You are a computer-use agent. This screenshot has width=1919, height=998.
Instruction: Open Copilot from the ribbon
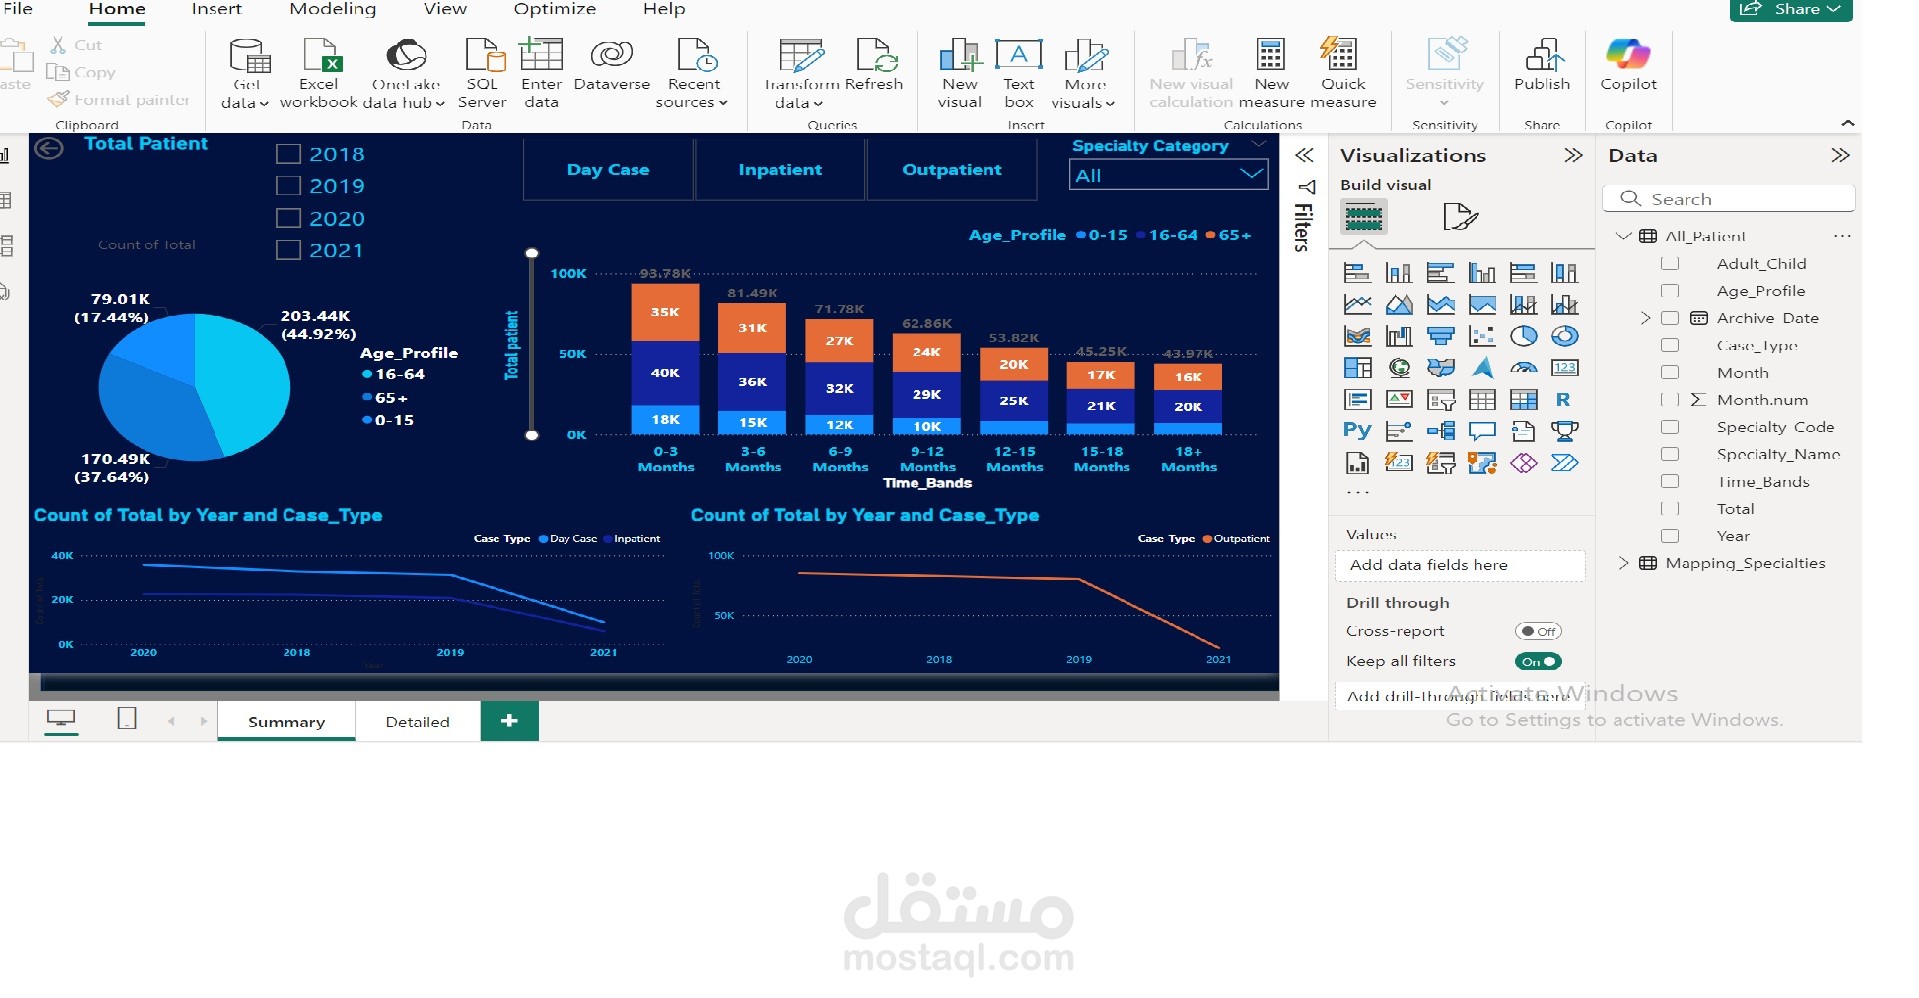pos(1628,65)
